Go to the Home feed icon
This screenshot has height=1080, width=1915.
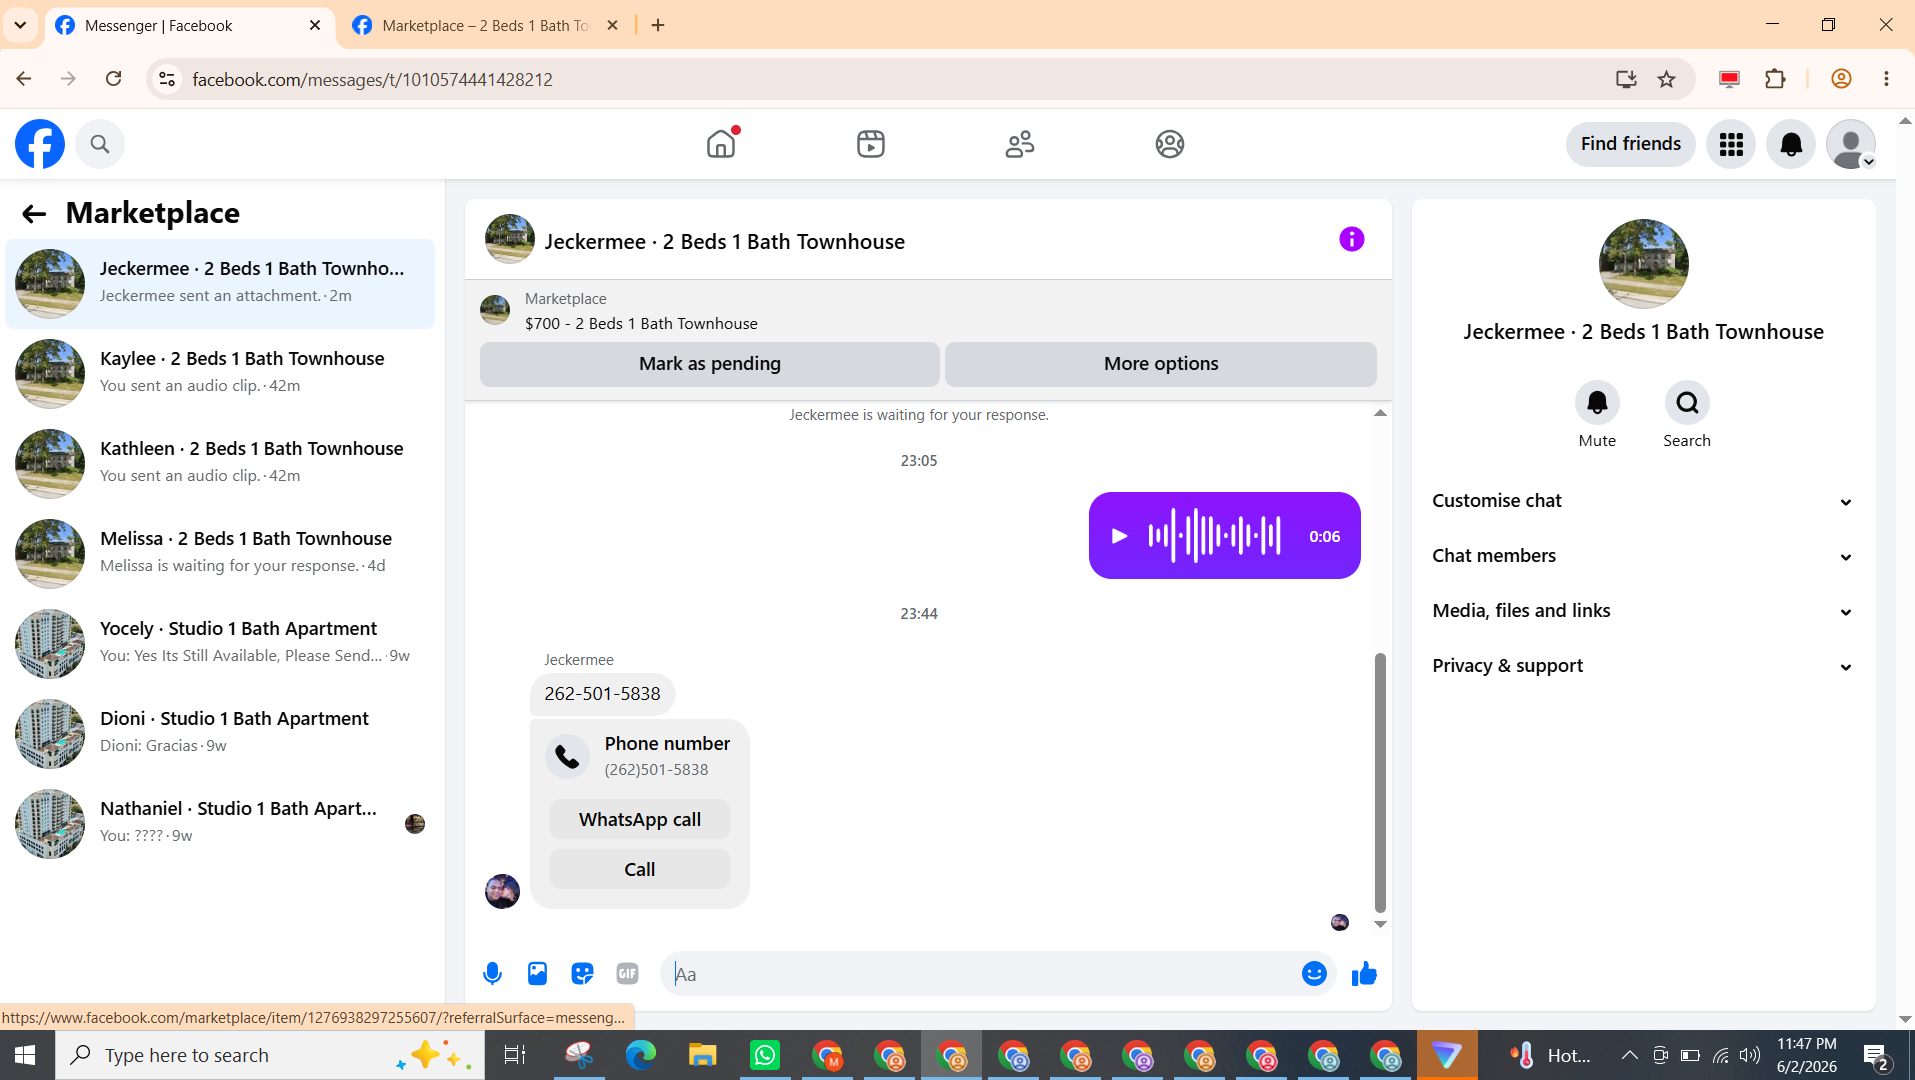pos(720,144)
